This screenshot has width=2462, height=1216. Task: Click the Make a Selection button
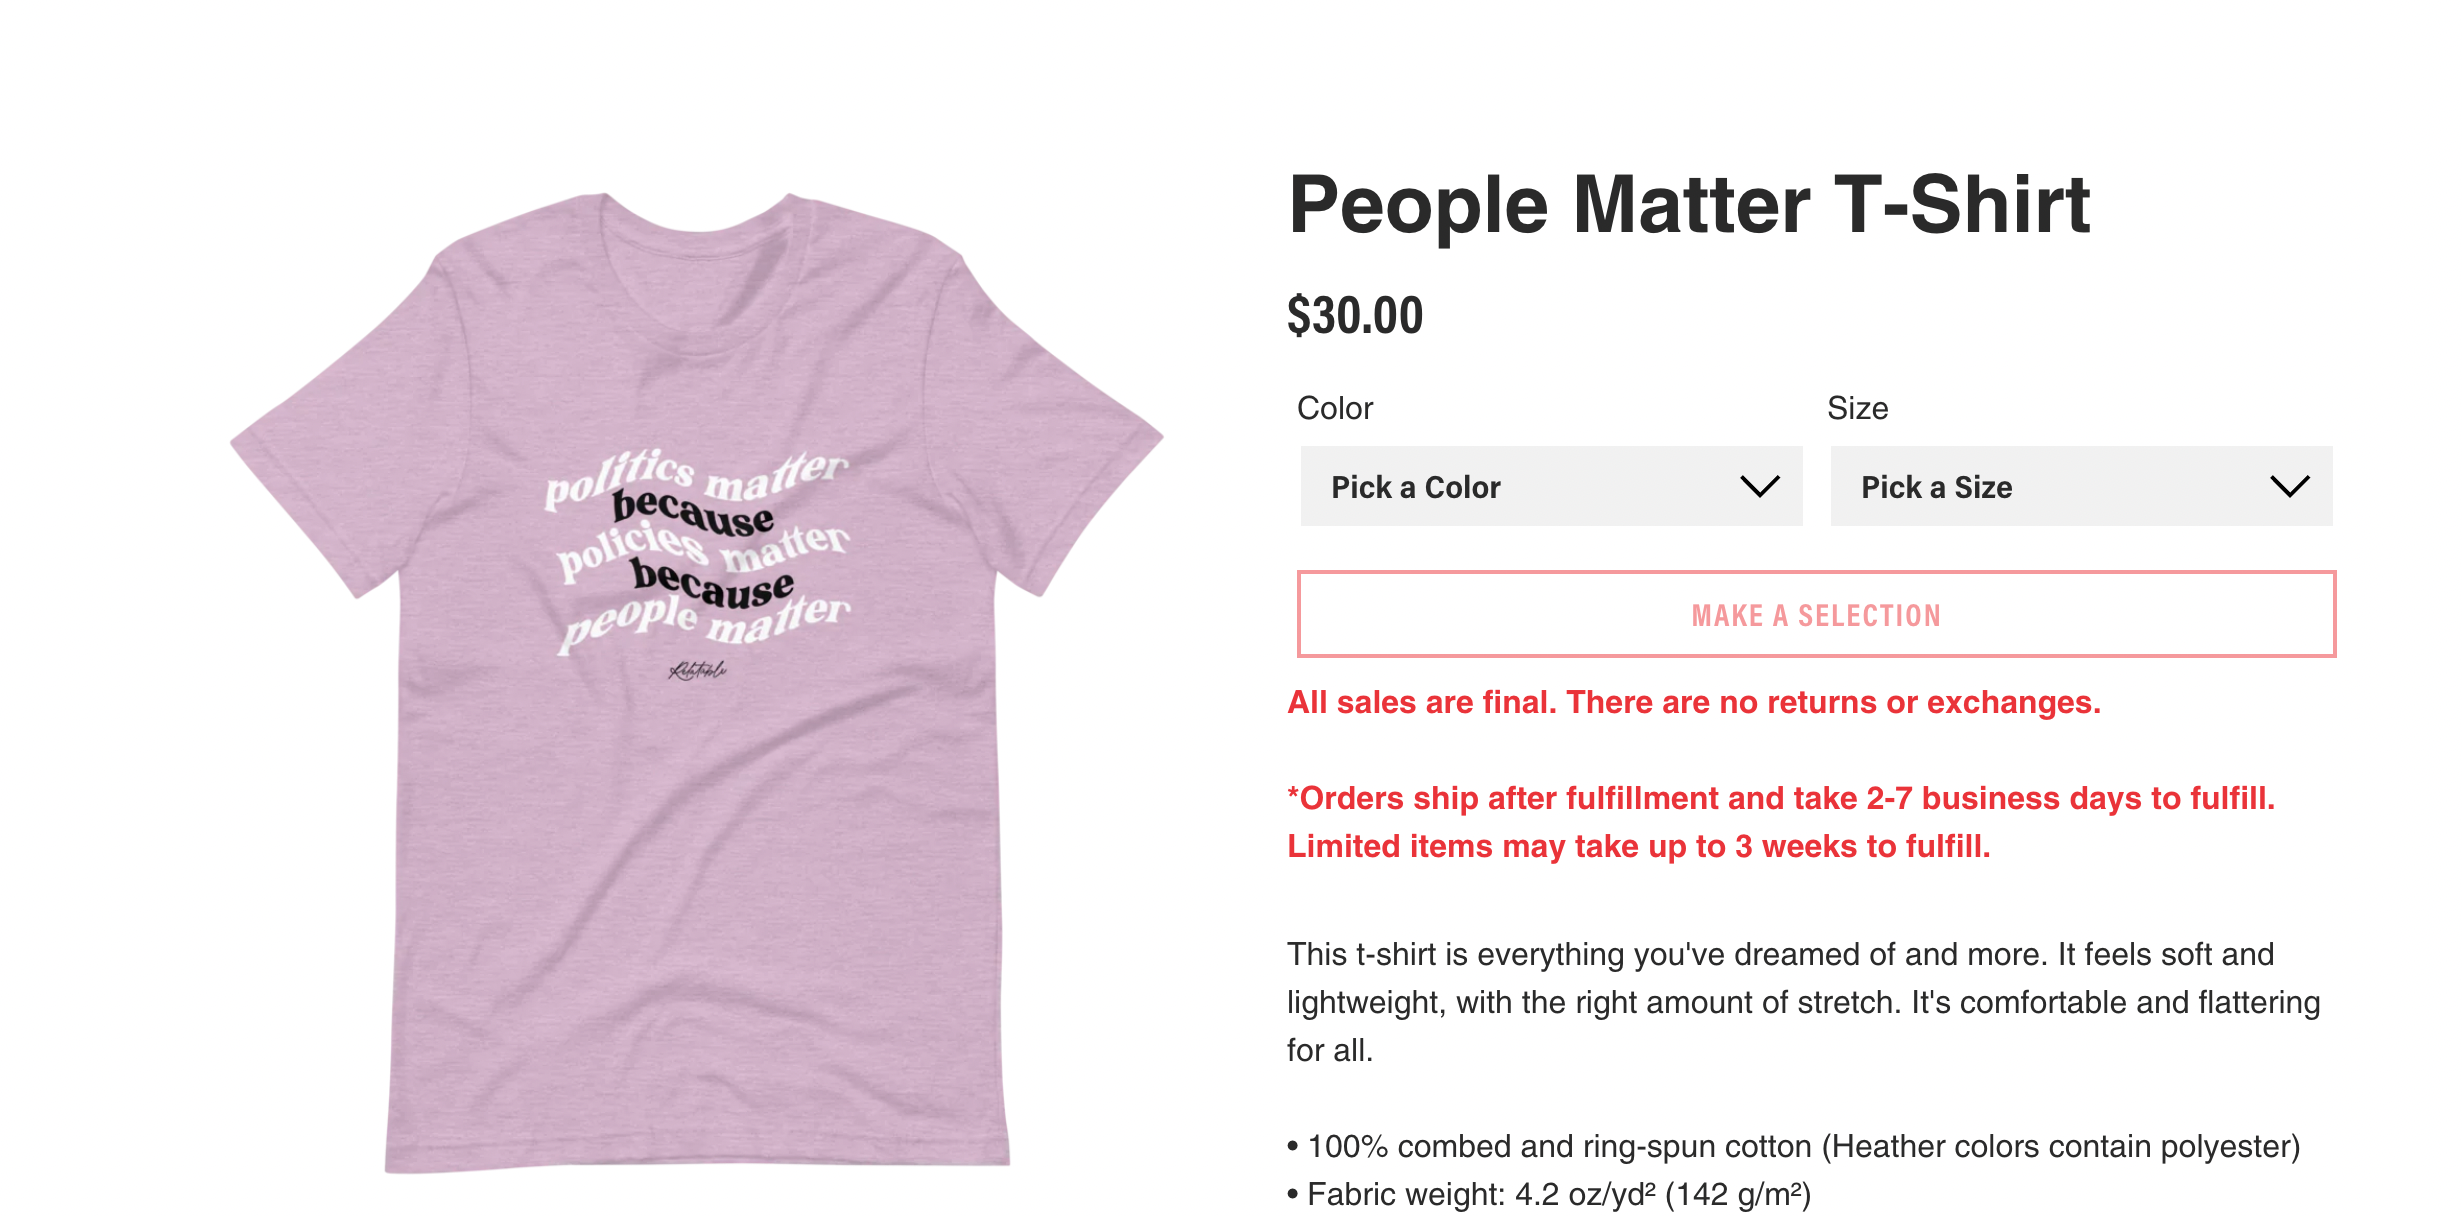point(1816,614)
